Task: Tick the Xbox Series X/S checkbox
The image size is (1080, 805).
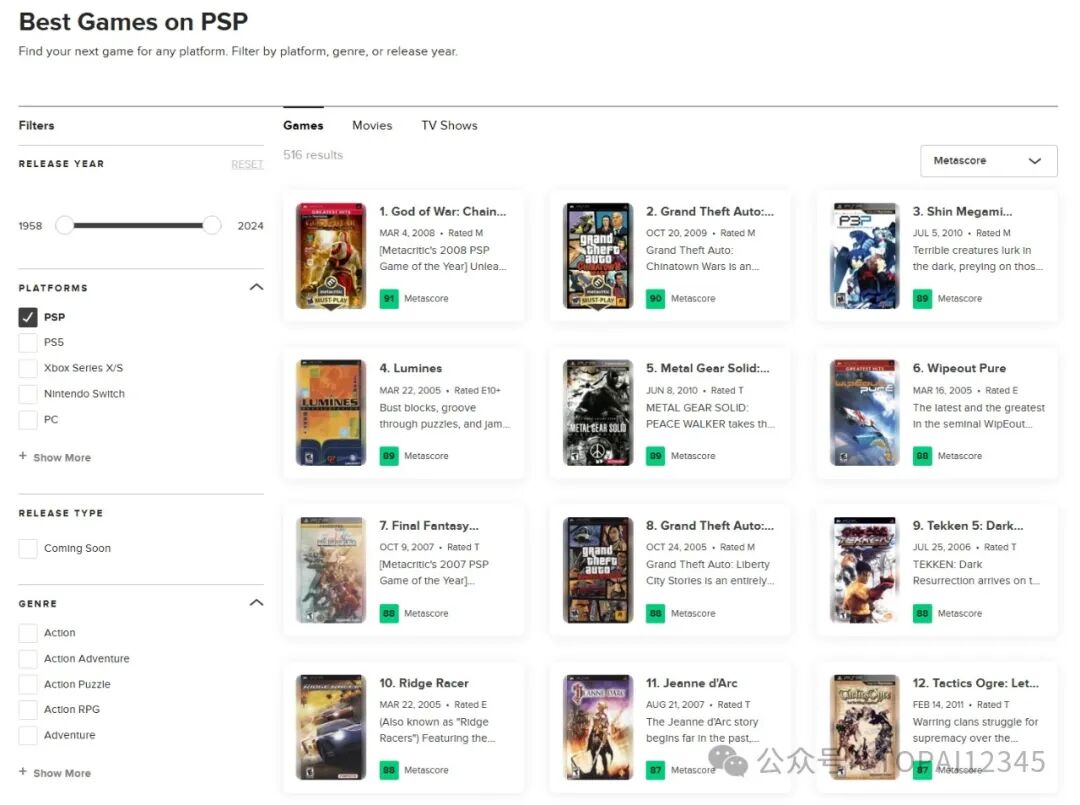Action: pos(28,368)
